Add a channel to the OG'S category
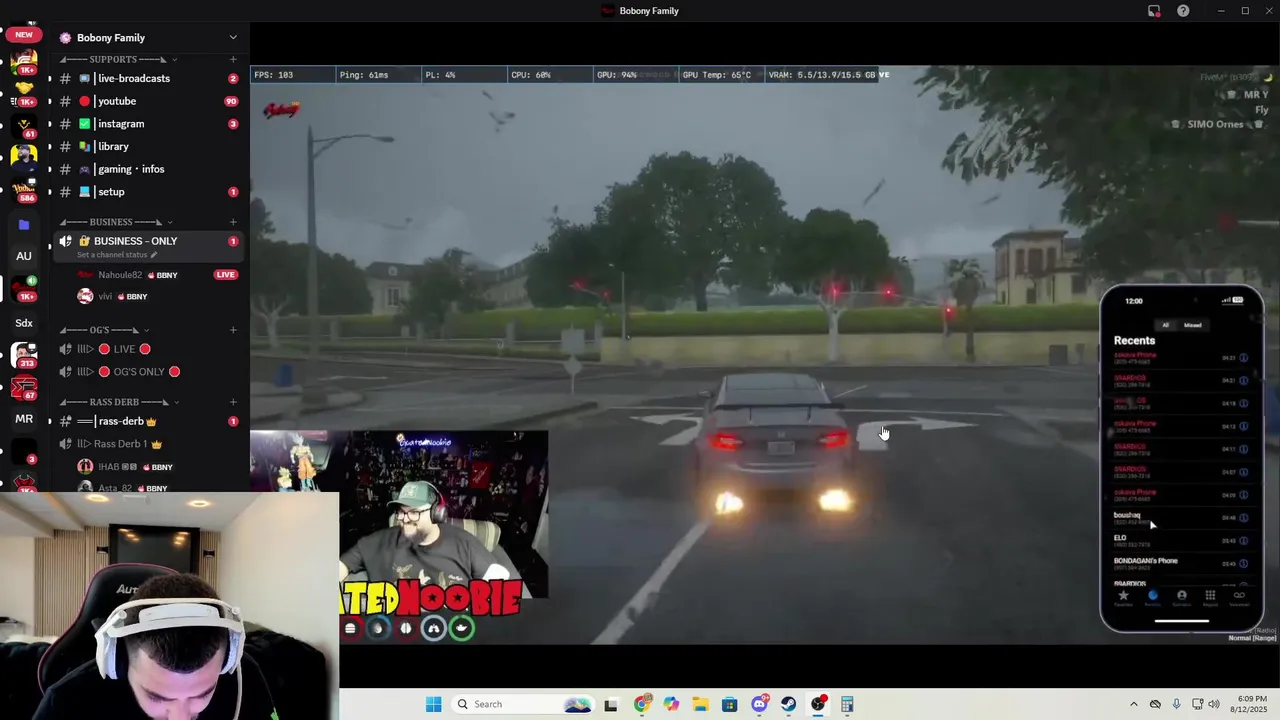 pos(233,330)
